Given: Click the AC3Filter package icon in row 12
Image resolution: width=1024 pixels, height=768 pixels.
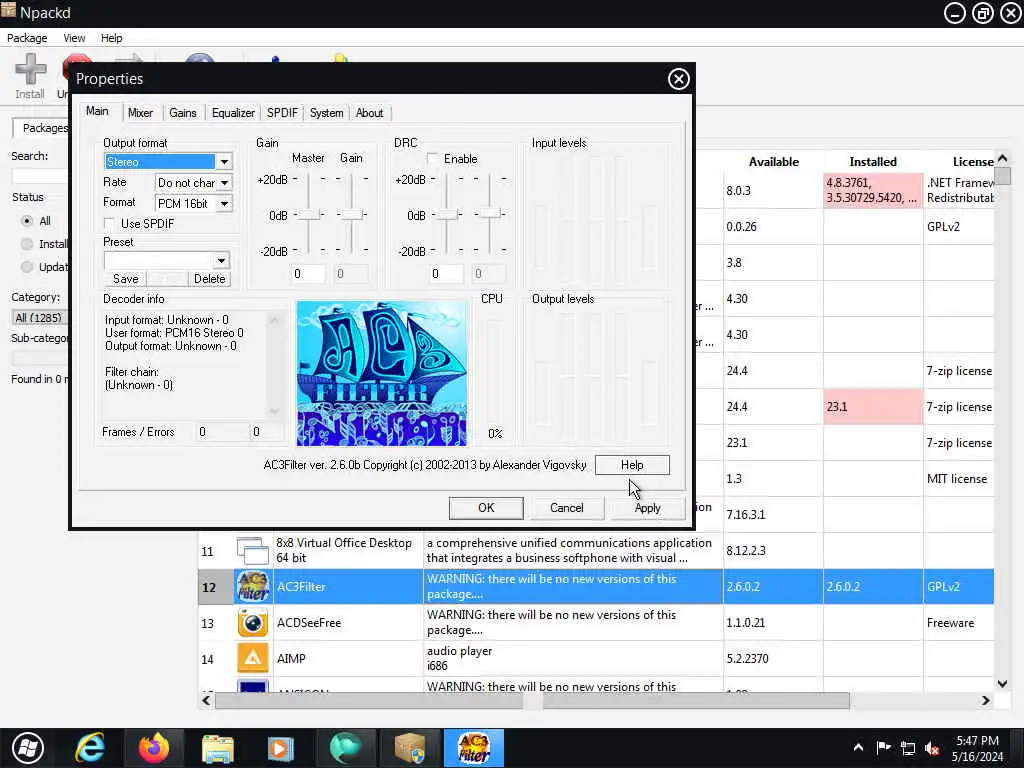Looking at the screenshot, I should [x=253, y=586].
